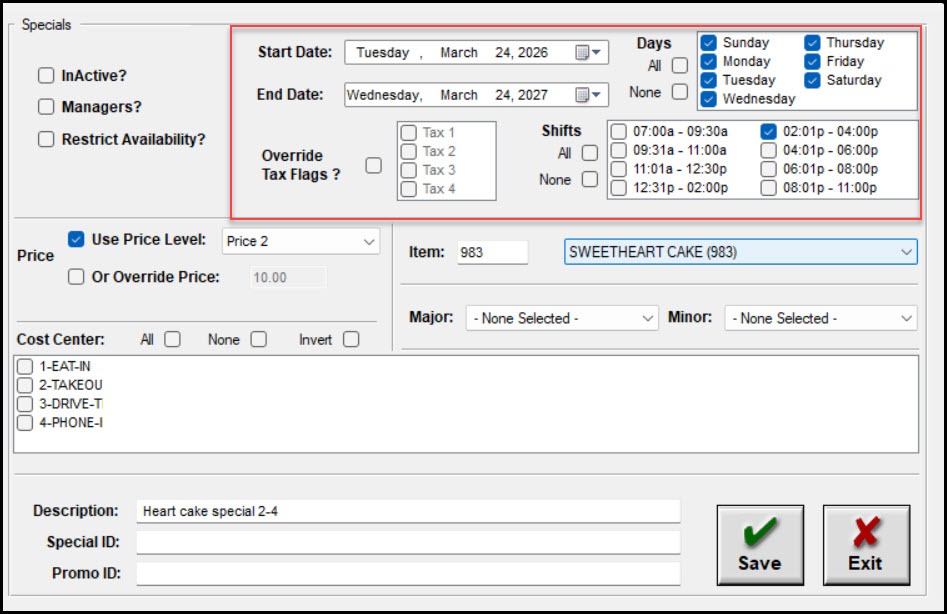Check the 1-EAT-IN cost center

click(x=25, y=367)
